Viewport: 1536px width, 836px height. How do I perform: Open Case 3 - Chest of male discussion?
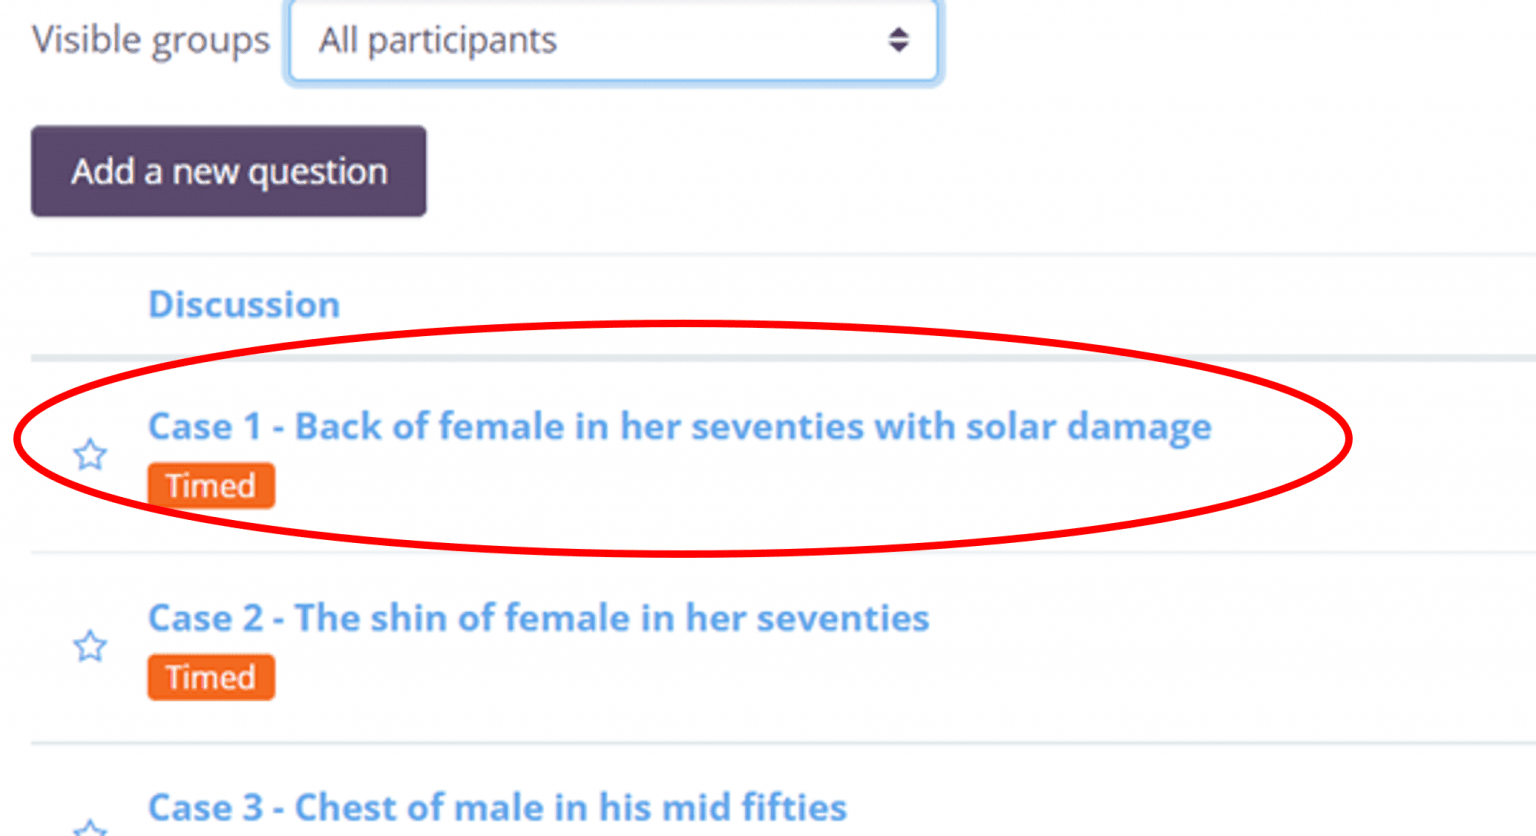[x=498, y=807]
